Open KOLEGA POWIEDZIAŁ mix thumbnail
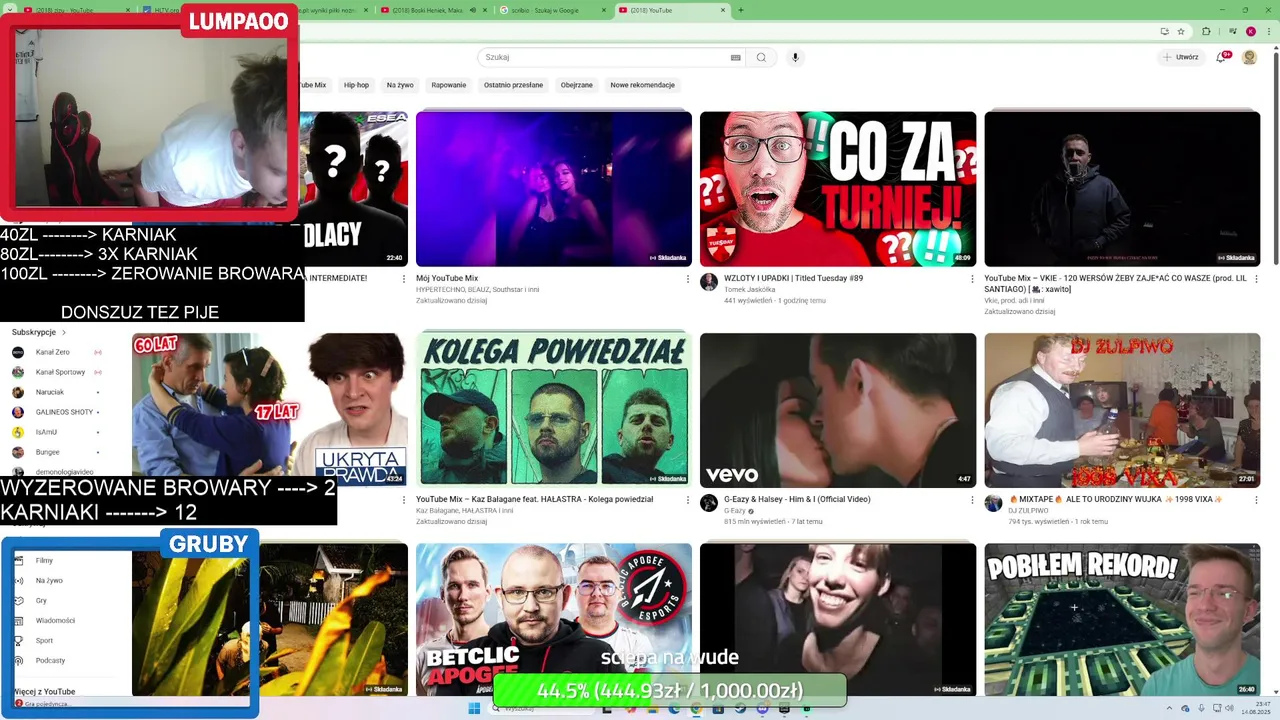This screenshot has width=1280, height=720. point(554,410)
